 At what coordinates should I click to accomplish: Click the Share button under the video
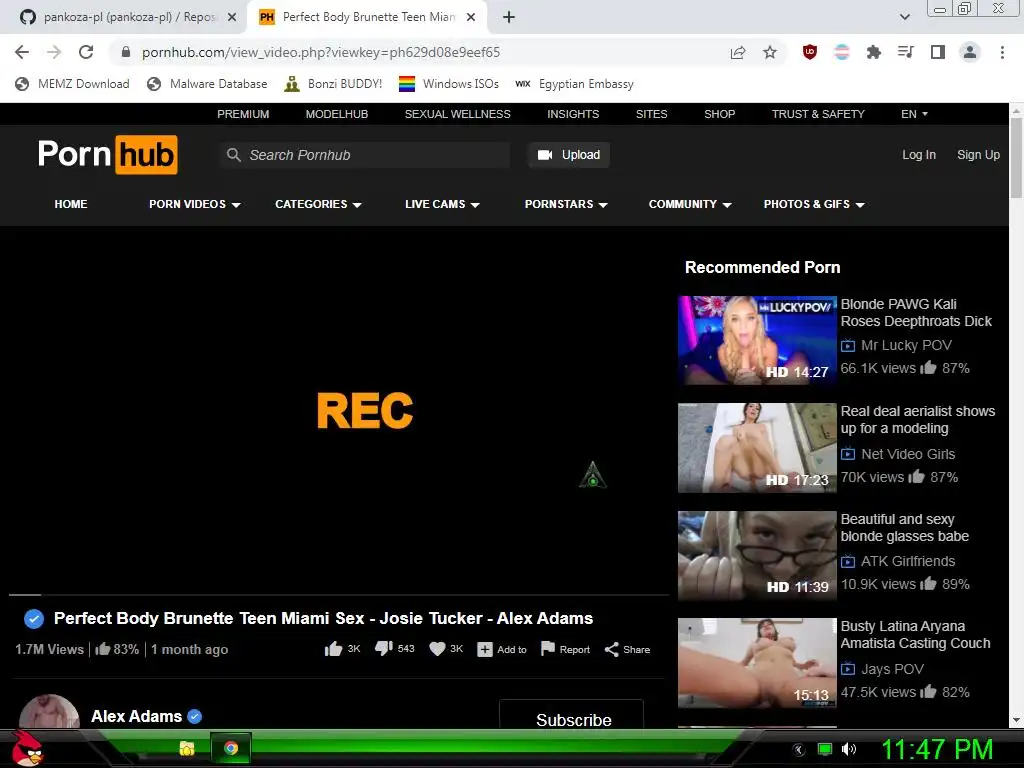click(627, 649)
